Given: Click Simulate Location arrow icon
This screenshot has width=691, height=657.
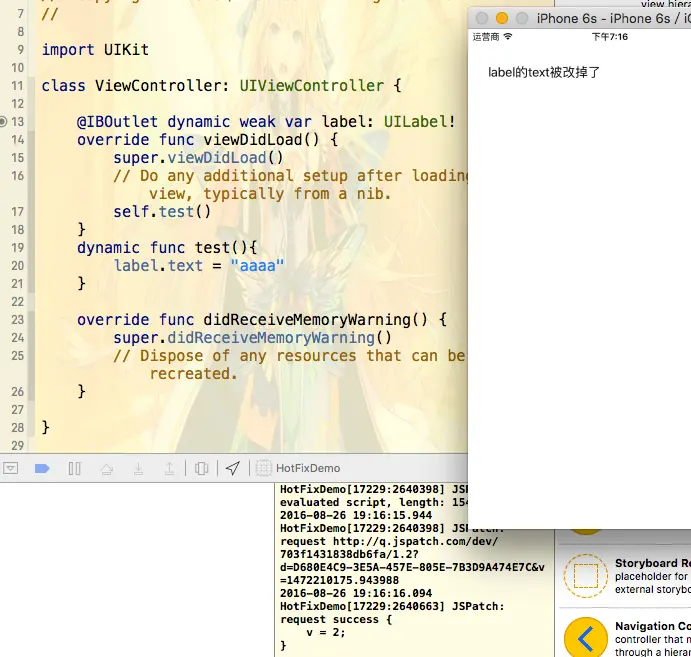Looking at the screenshot, I should click(x=233, y=468).
